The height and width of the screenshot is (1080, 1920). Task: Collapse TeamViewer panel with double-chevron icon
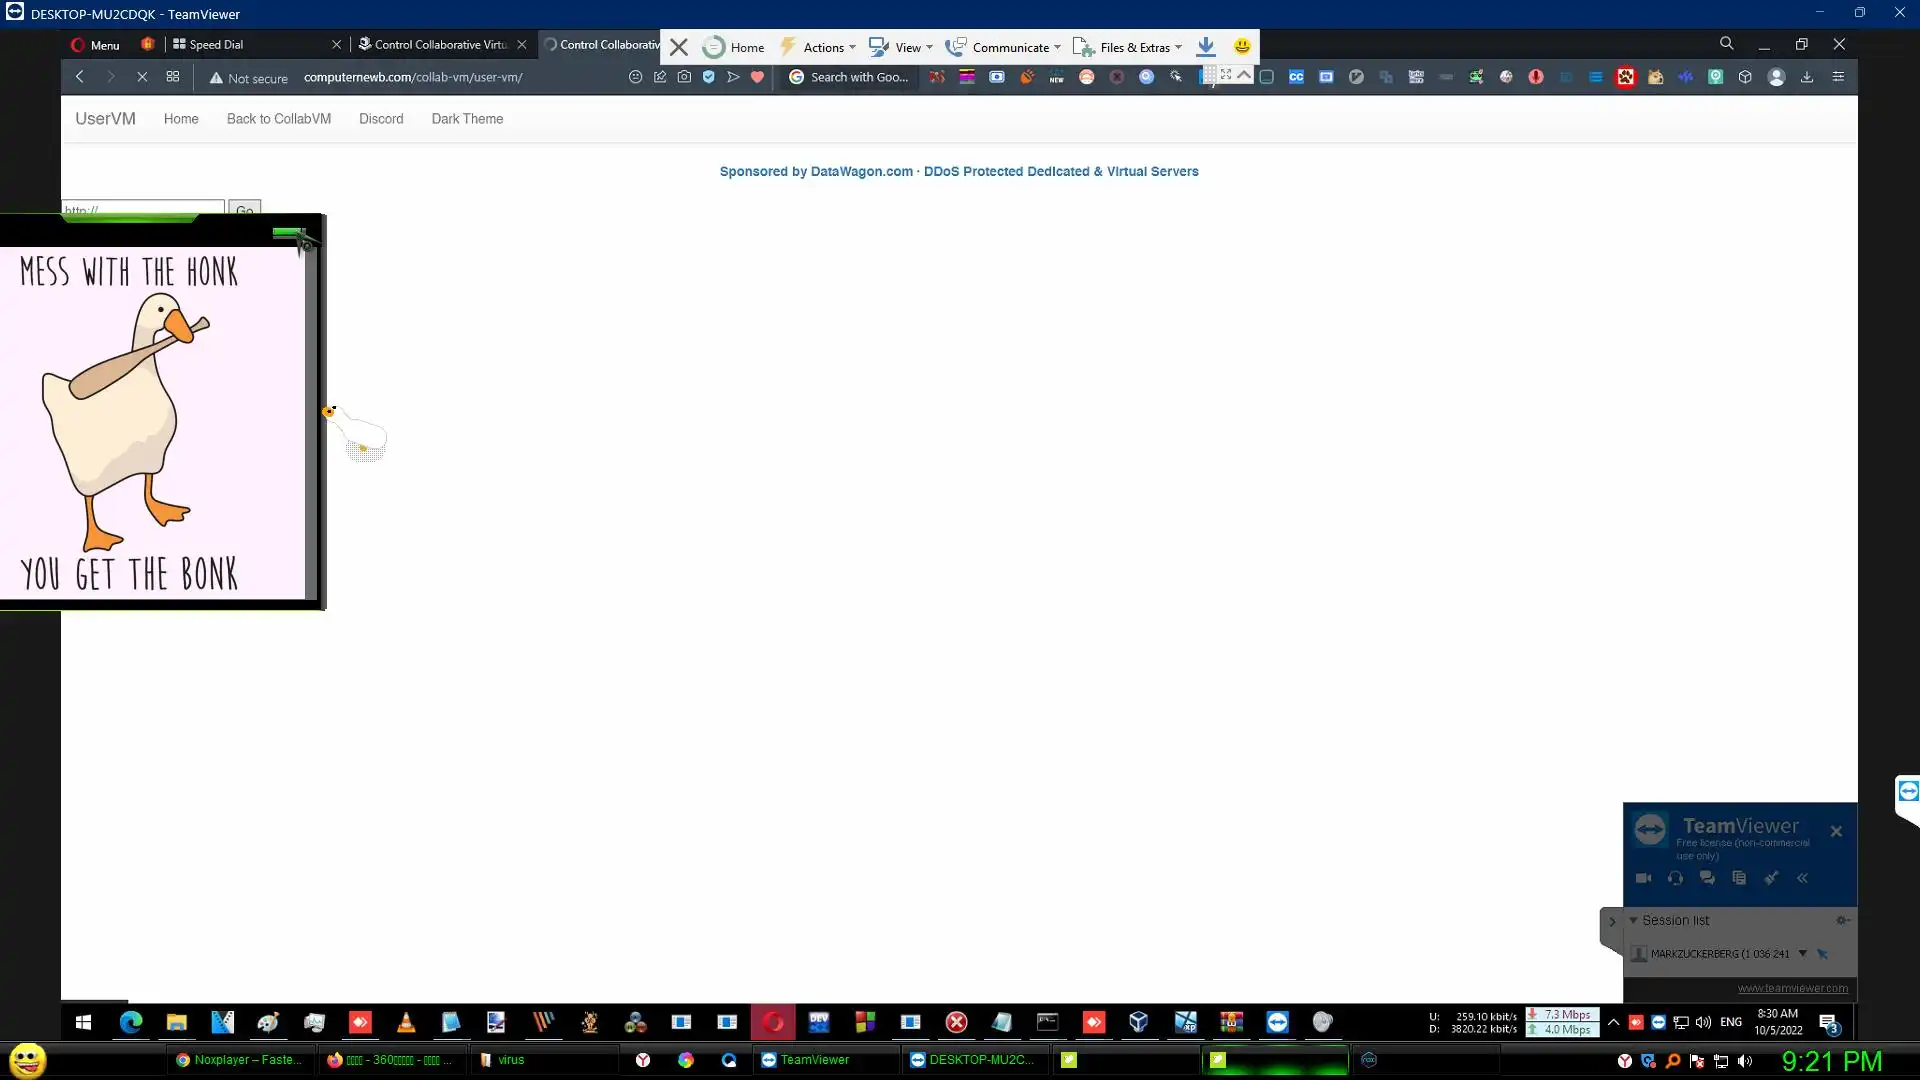point(1802,878)
